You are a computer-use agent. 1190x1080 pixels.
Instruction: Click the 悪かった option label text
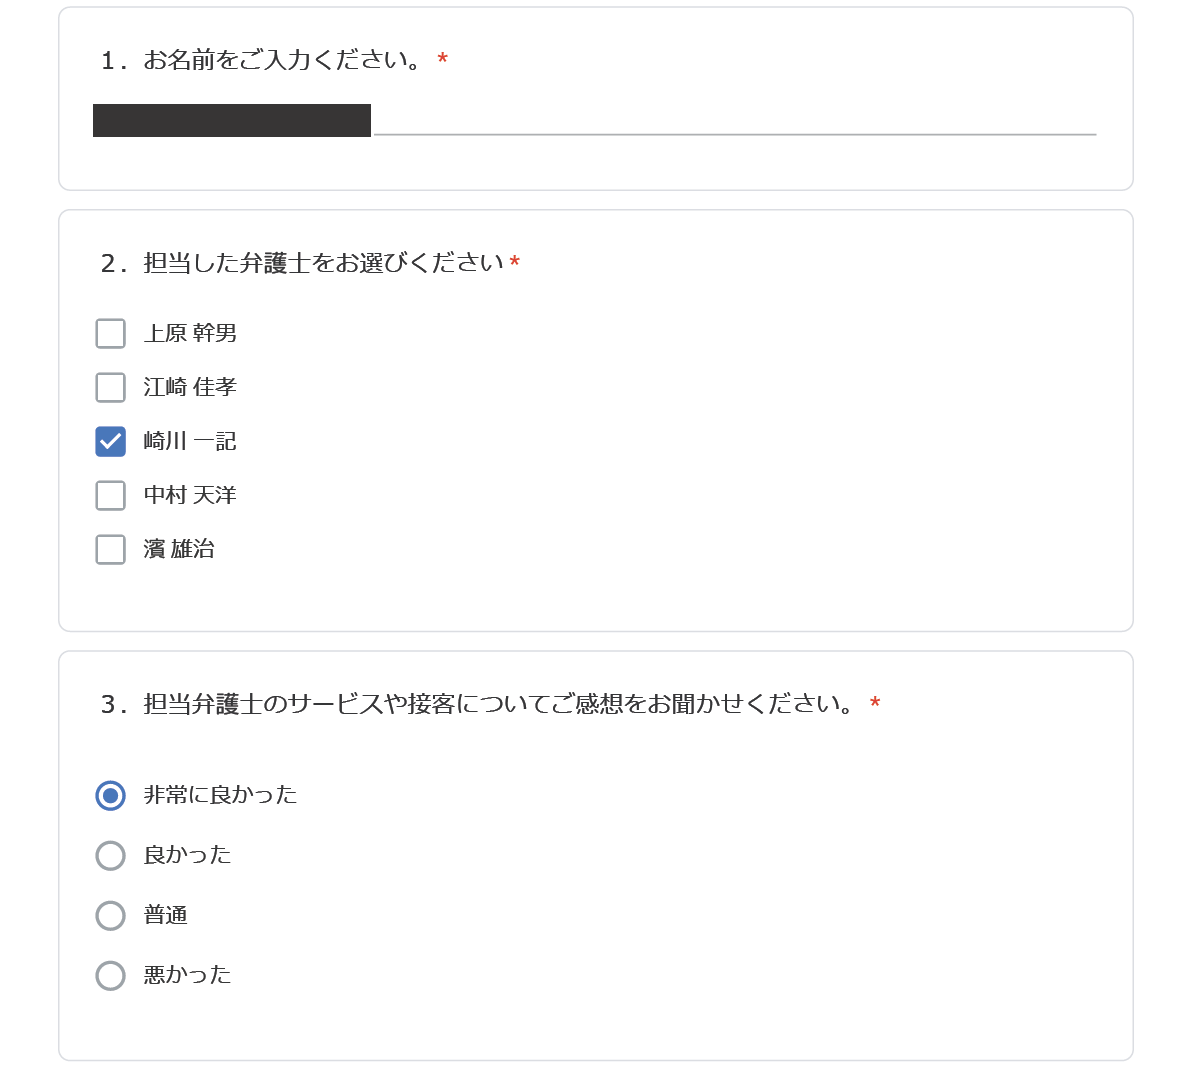187,975
